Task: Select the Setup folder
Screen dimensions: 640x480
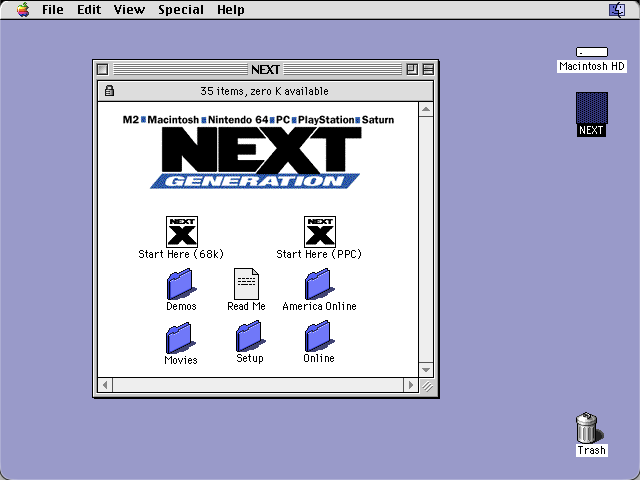Action: click(250, 336)
